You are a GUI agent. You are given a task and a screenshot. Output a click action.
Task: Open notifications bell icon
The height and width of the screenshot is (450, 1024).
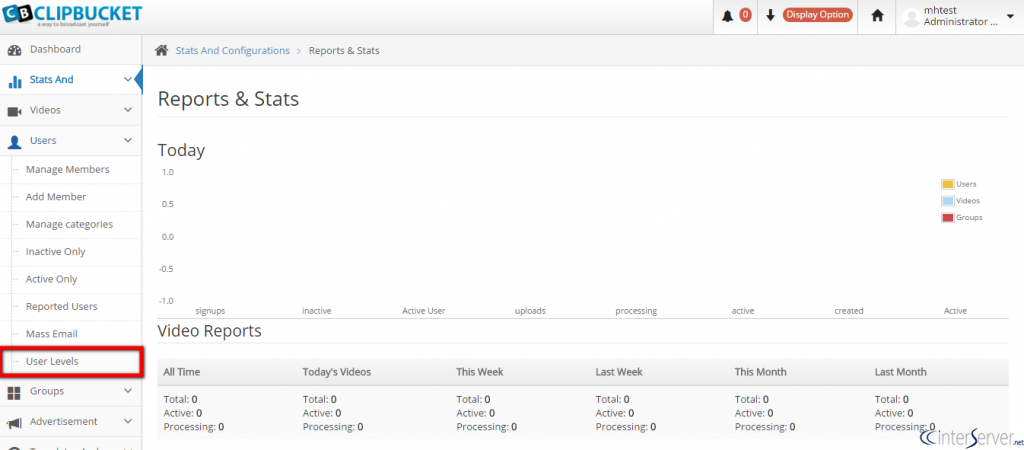(728, 16)
